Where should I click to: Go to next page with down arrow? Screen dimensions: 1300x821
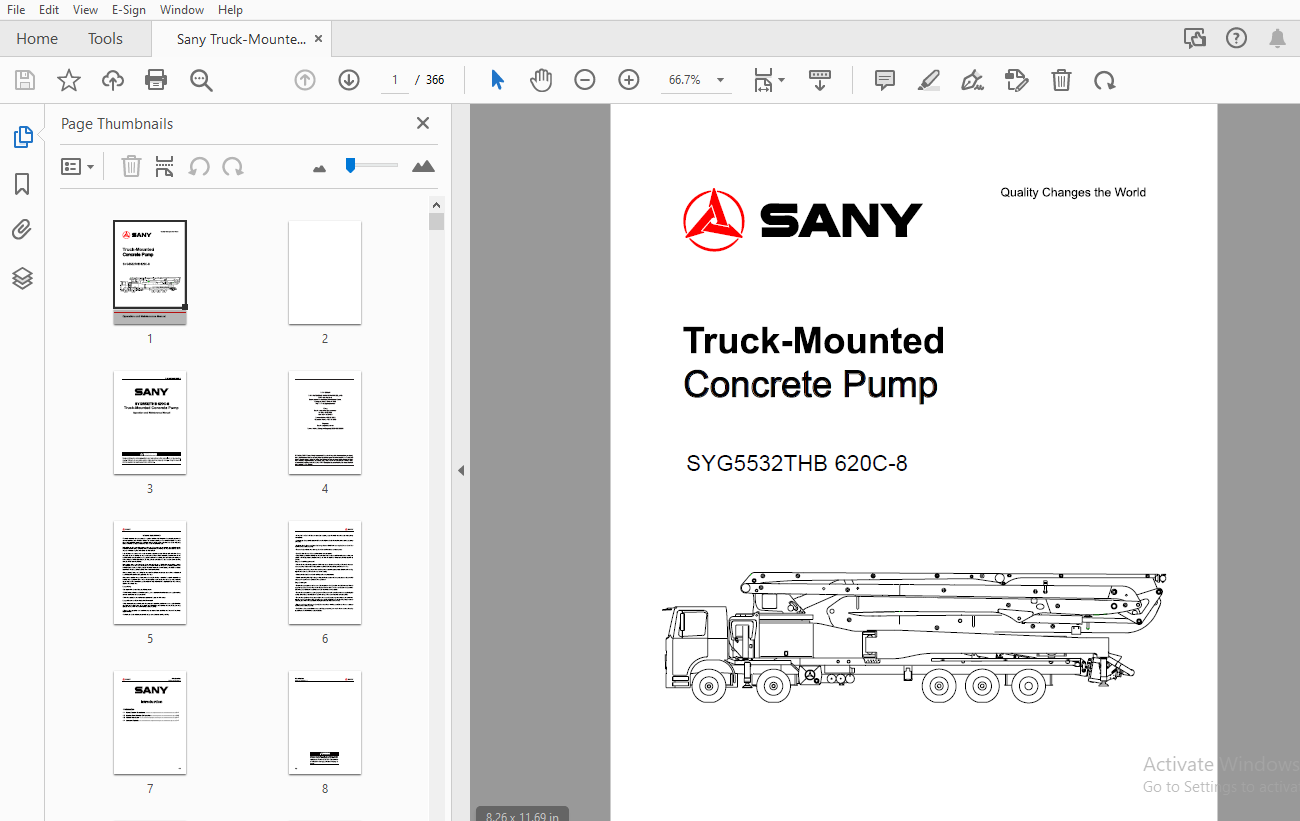349,80
